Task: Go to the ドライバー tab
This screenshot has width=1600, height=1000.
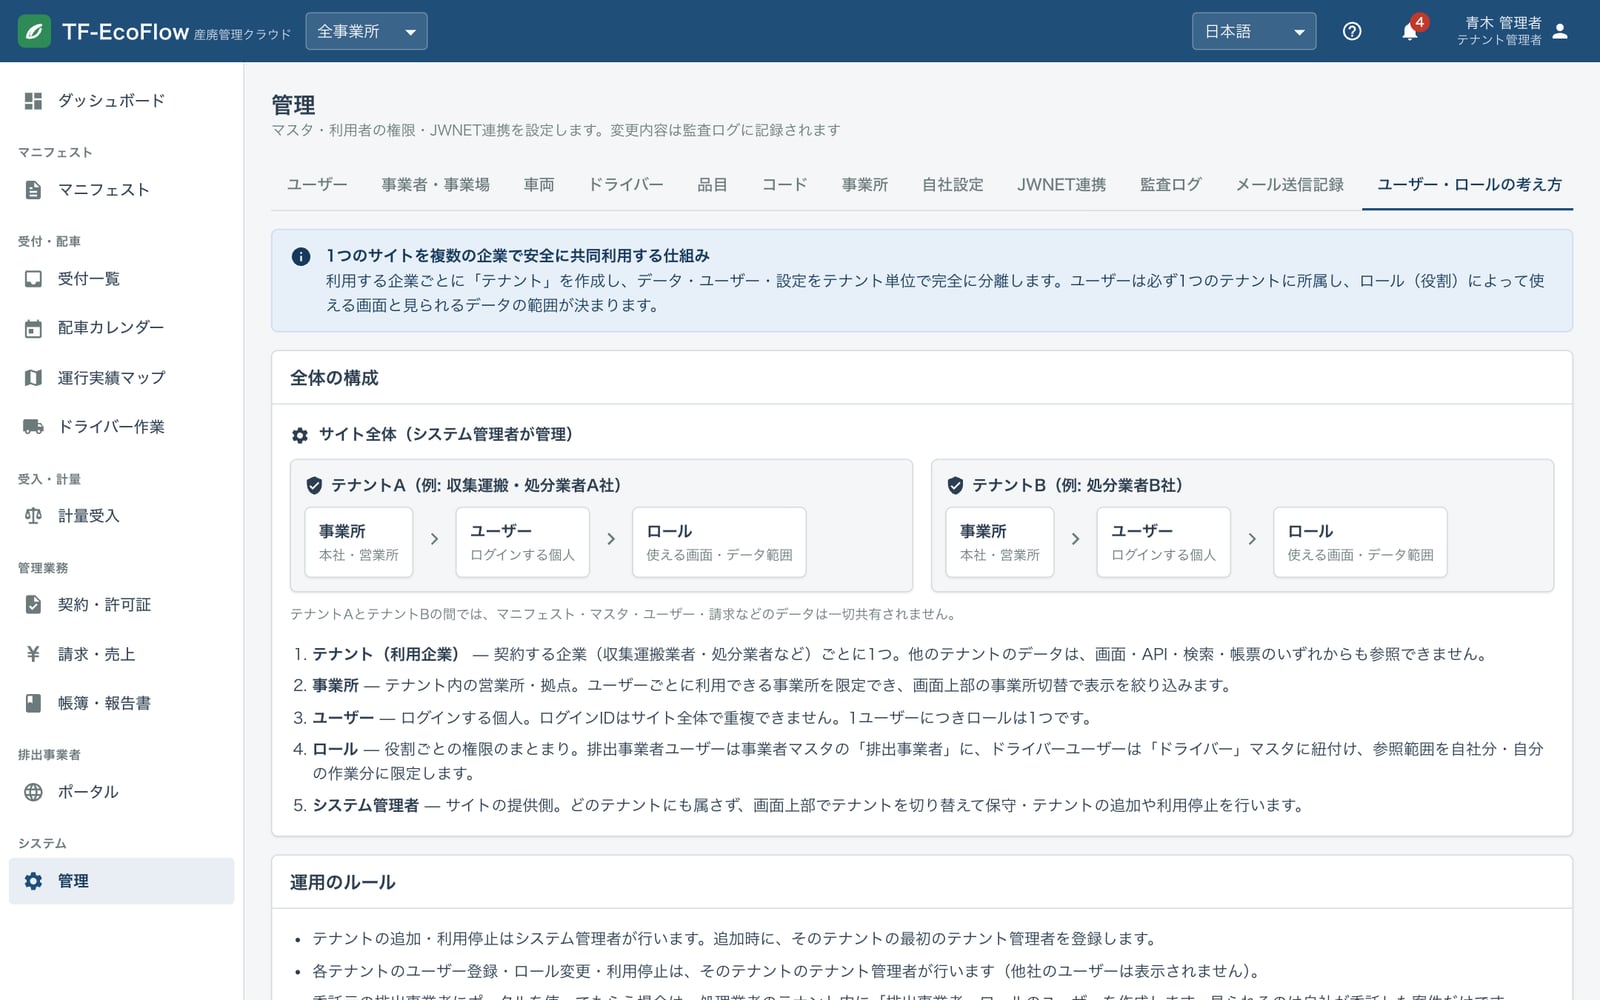Action: pyautogui.click(x=626, y=185)
